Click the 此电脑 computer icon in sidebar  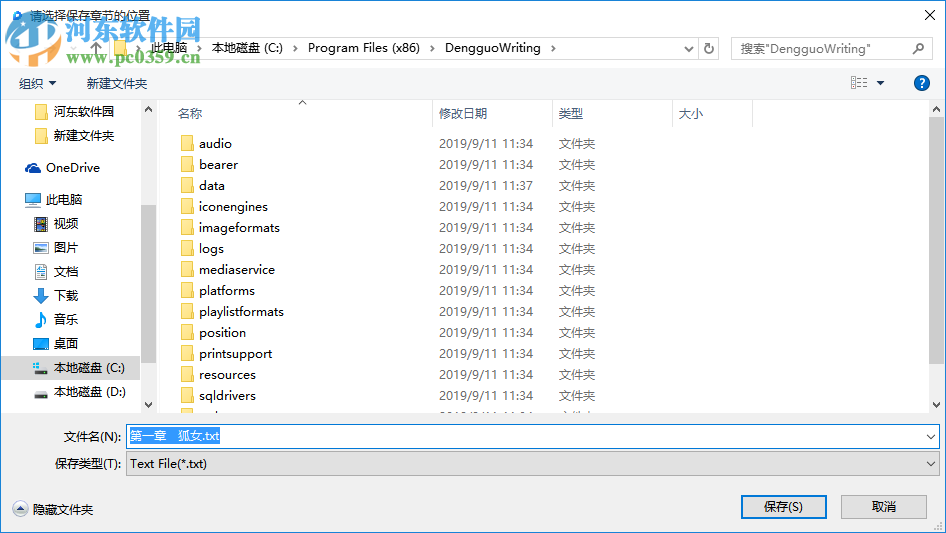coord(33,200)
